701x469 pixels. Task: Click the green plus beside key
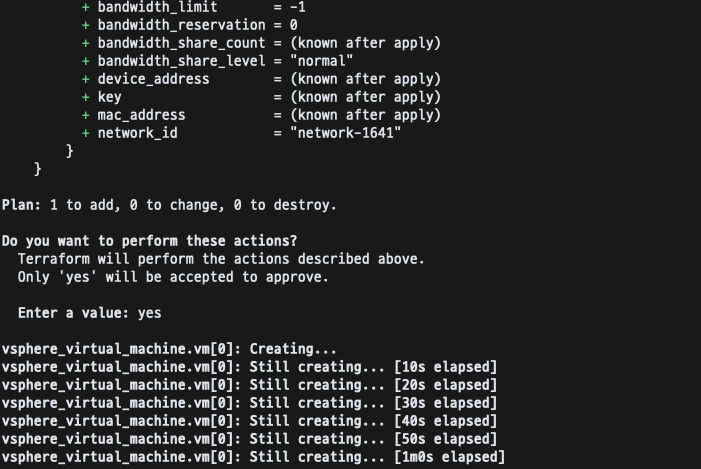86,97
